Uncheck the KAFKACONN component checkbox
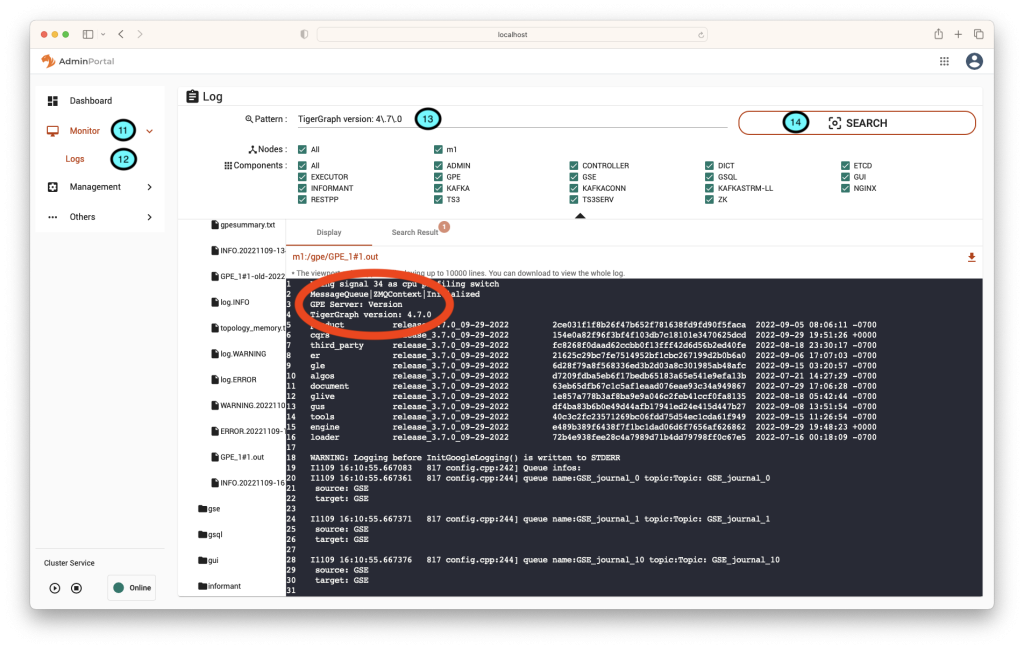Viewport: 1024px width, 649px height. click(573, 188)
